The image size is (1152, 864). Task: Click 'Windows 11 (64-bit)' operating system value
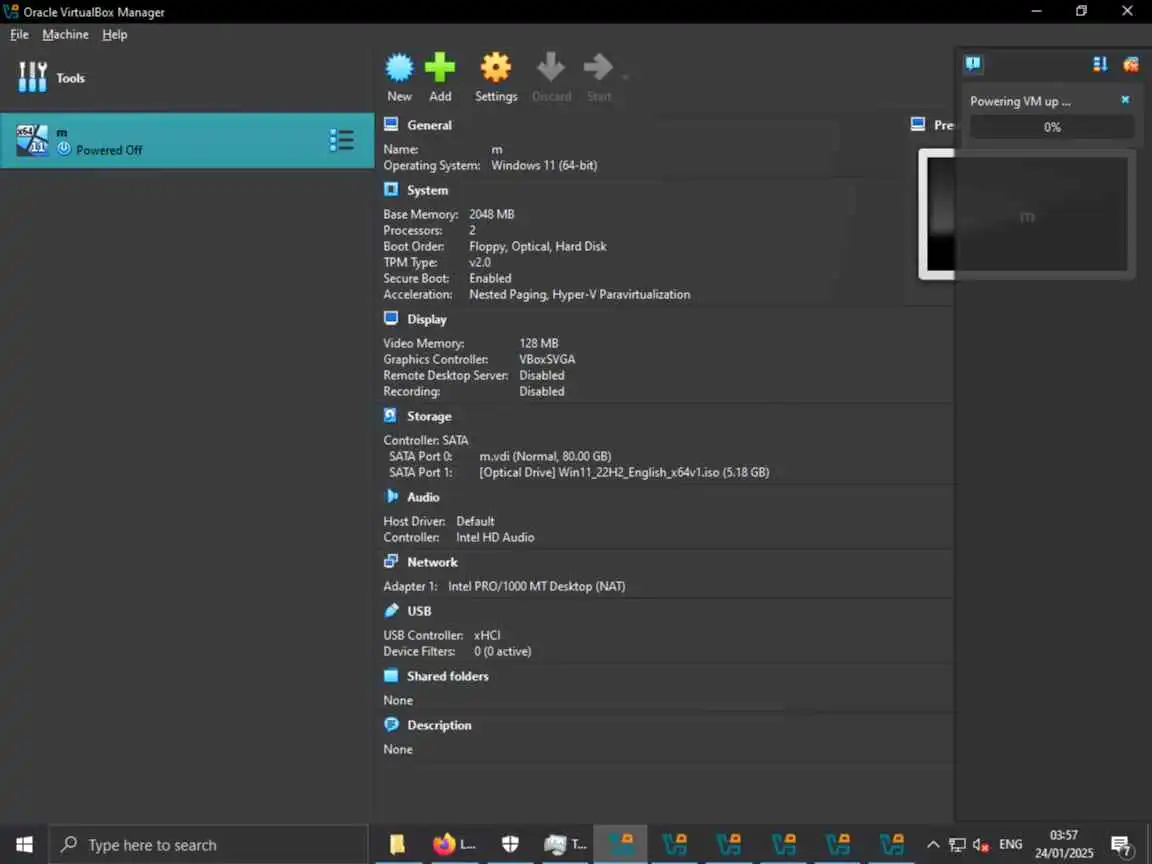[544, 165]
